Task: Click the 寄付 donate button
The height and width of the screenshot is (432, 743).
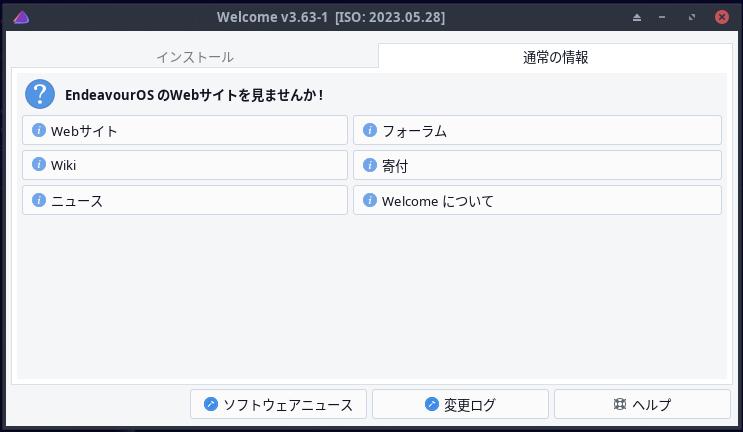Action: (537, 165)
